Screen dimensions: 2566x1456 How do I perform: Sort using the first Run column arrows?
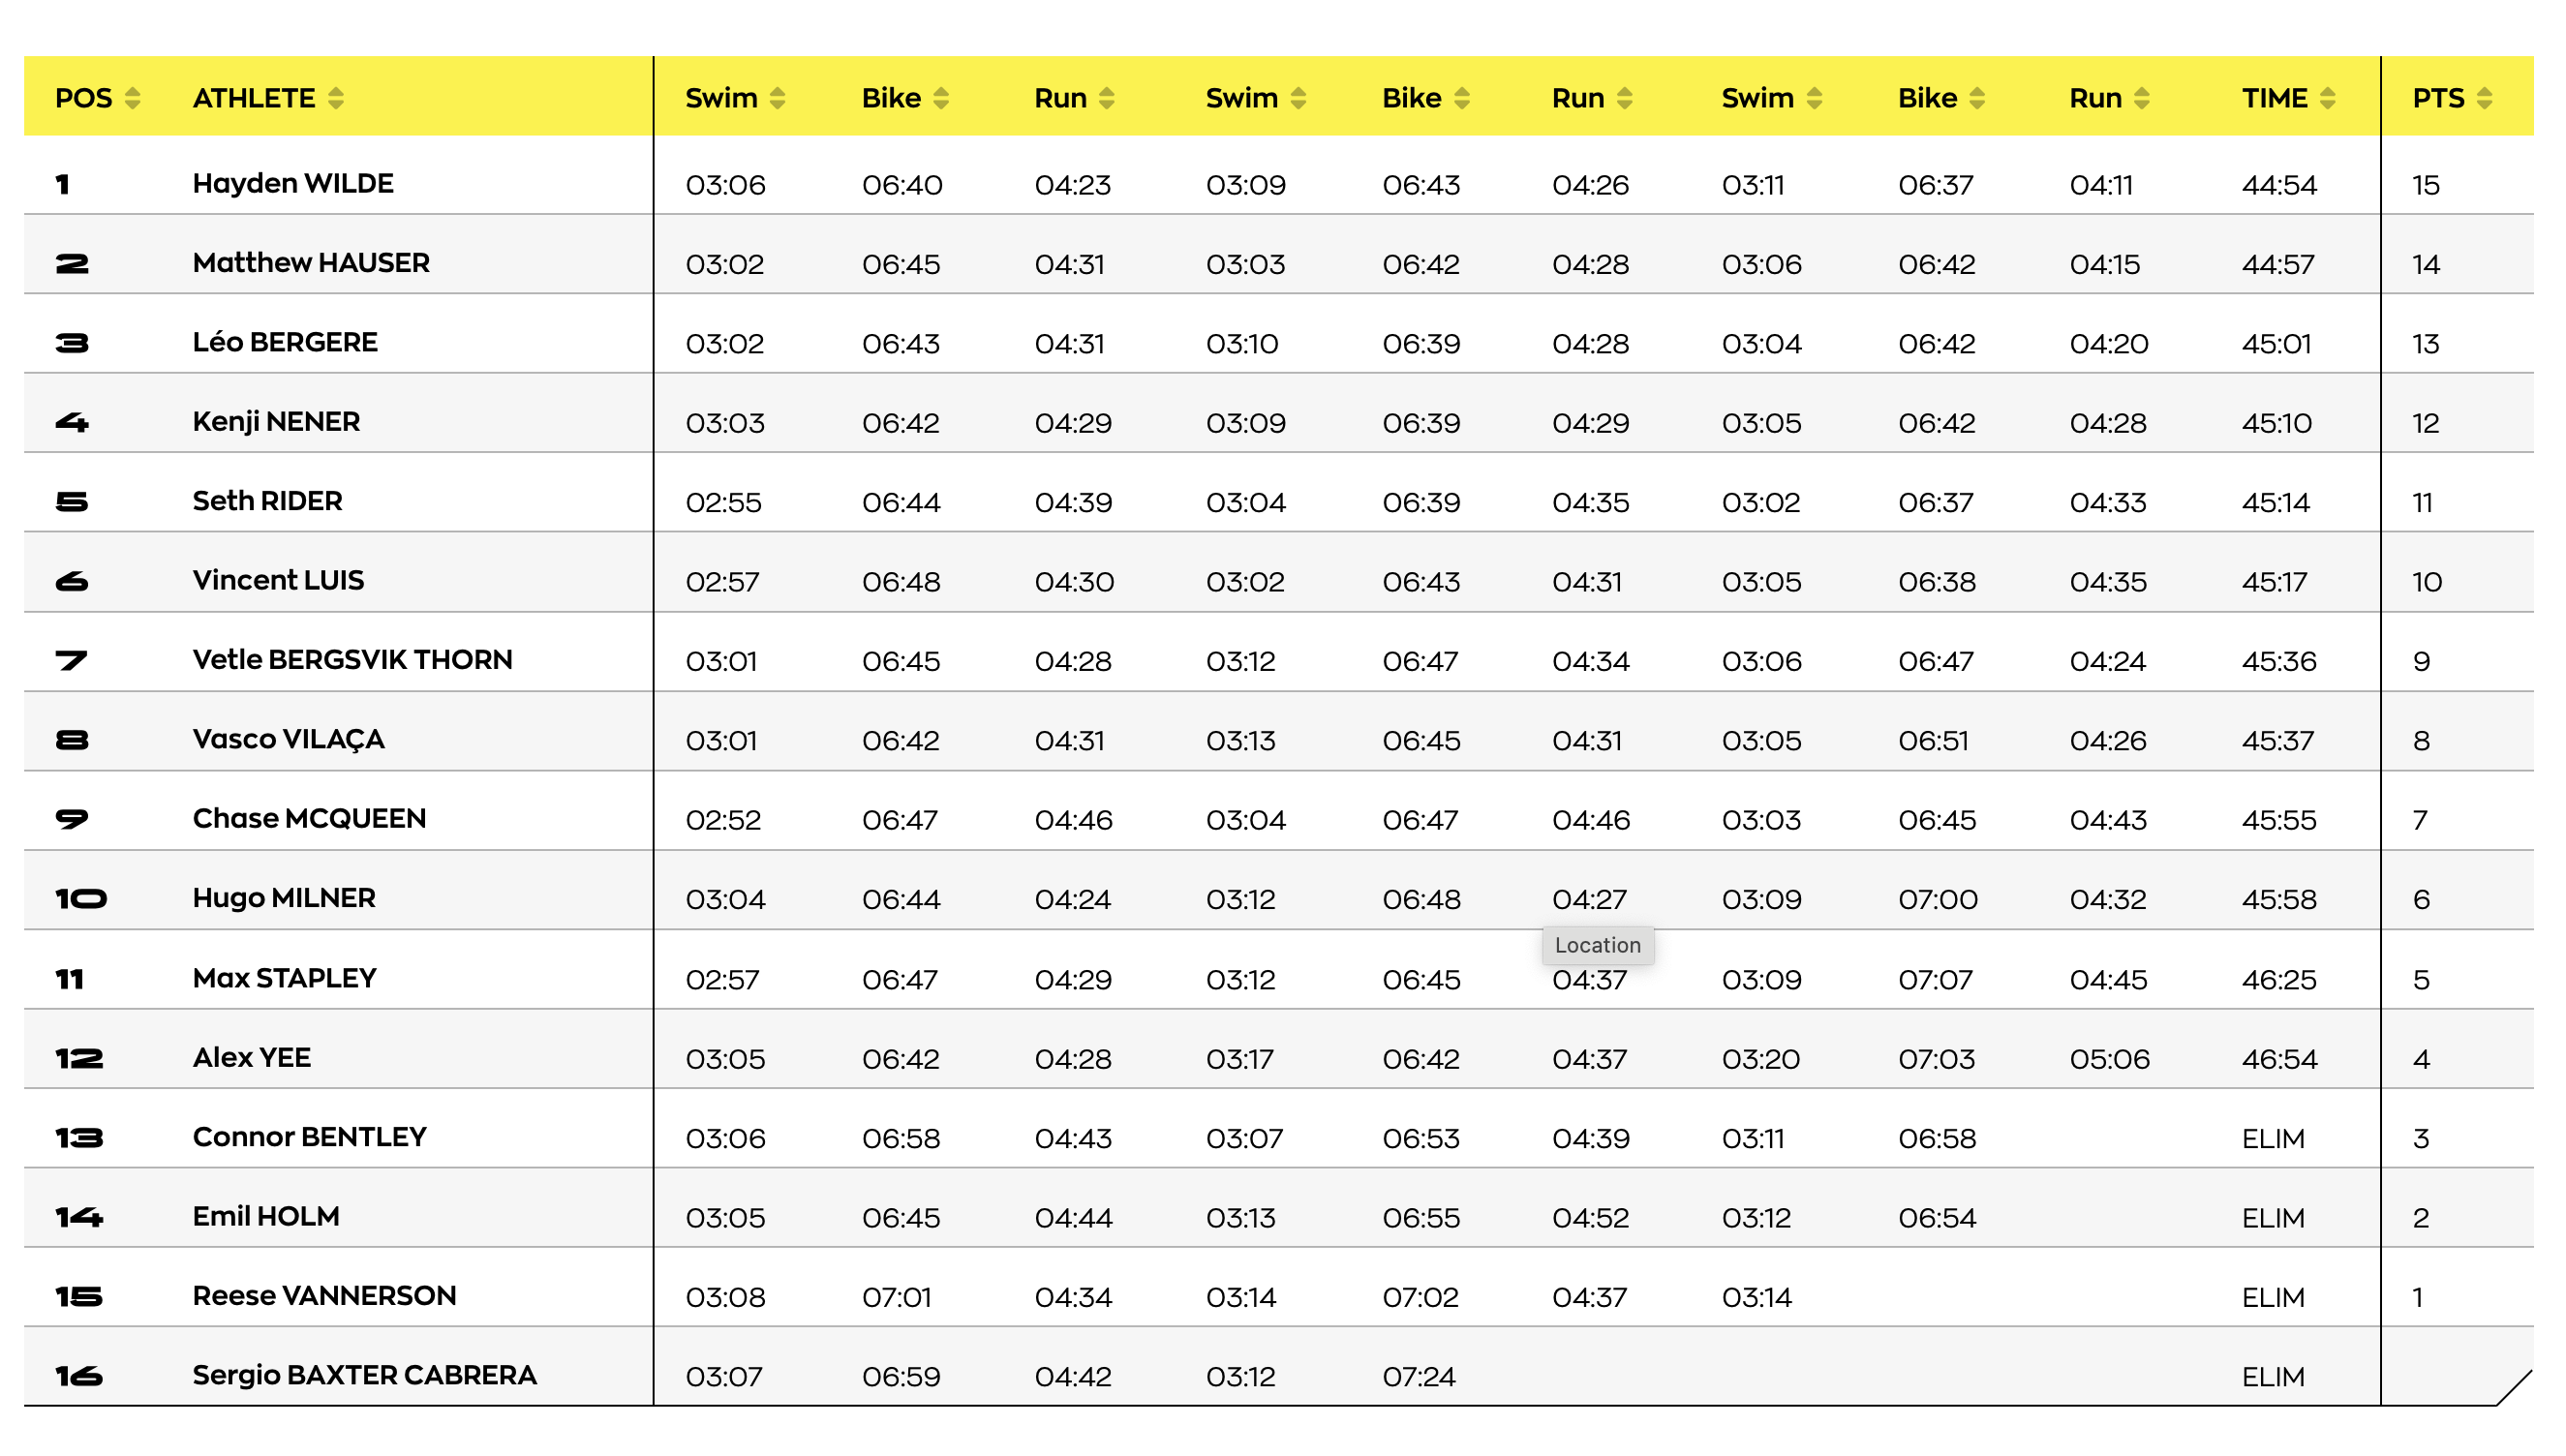pos(1106,98)
